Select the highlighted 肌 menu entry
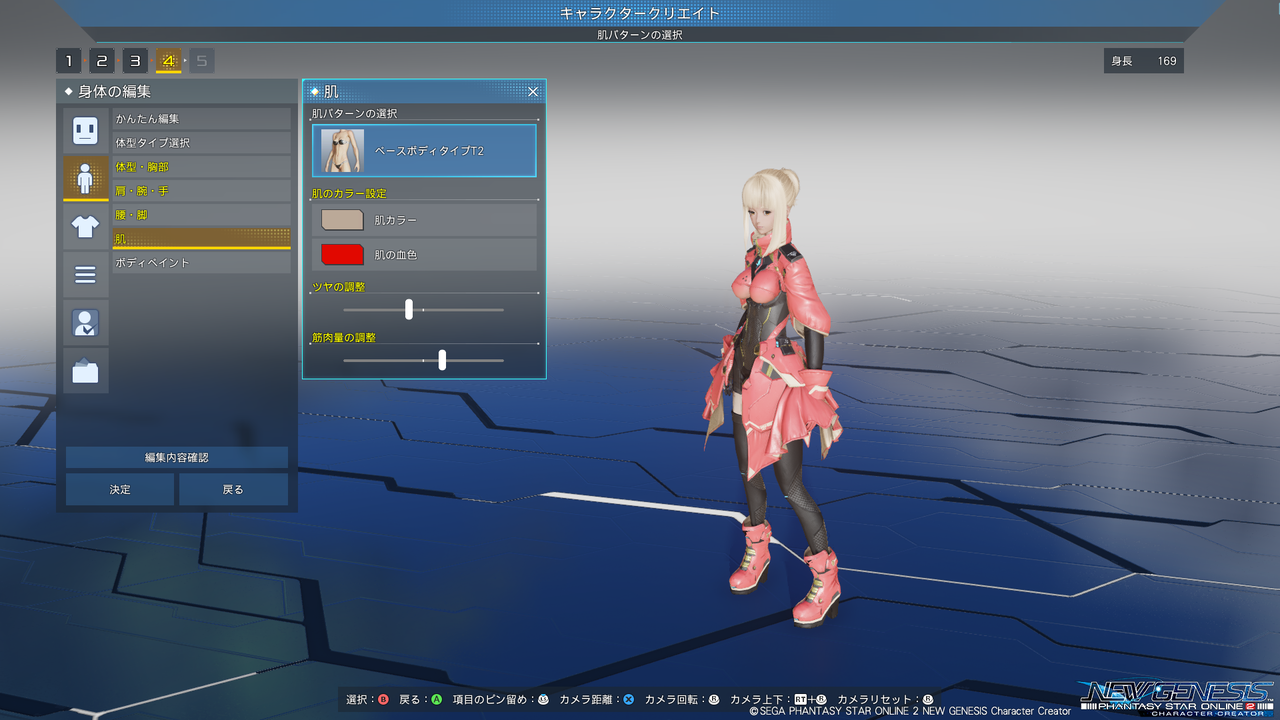1280x720 pixels. pos(201,238)
